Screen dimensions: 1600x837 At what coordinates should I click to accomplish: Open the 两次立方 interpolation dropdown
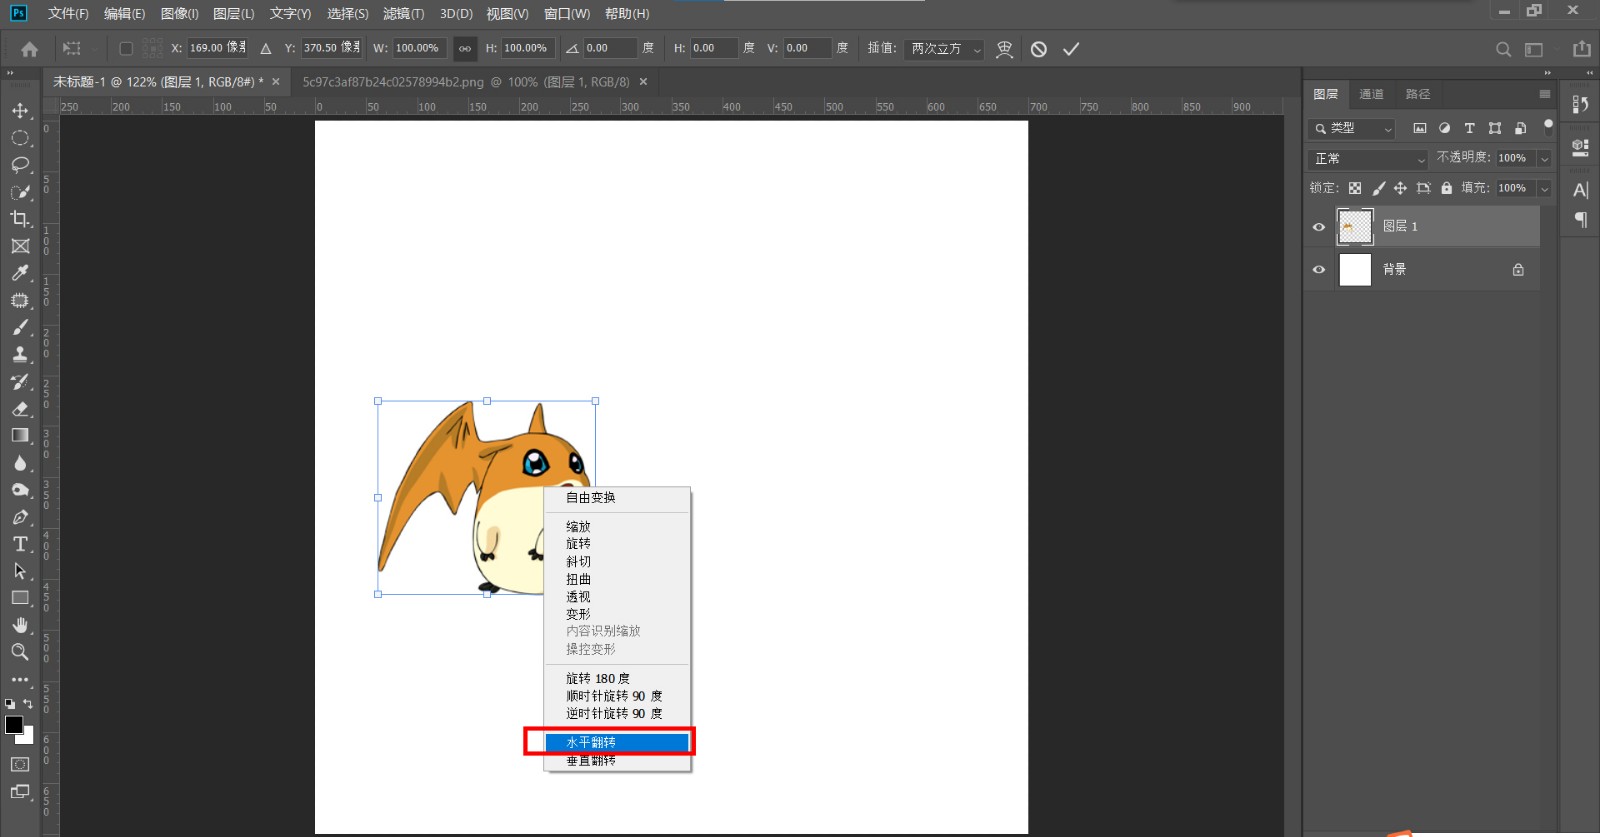point(946,49)
